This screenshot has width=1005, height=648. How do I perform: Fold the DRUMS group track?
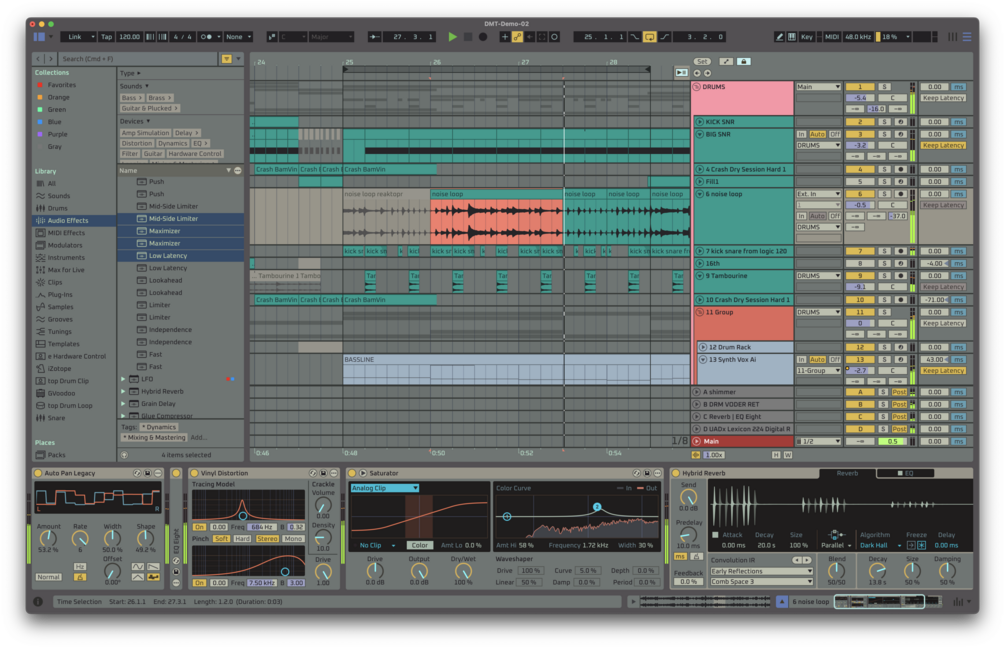pos(697,87)
